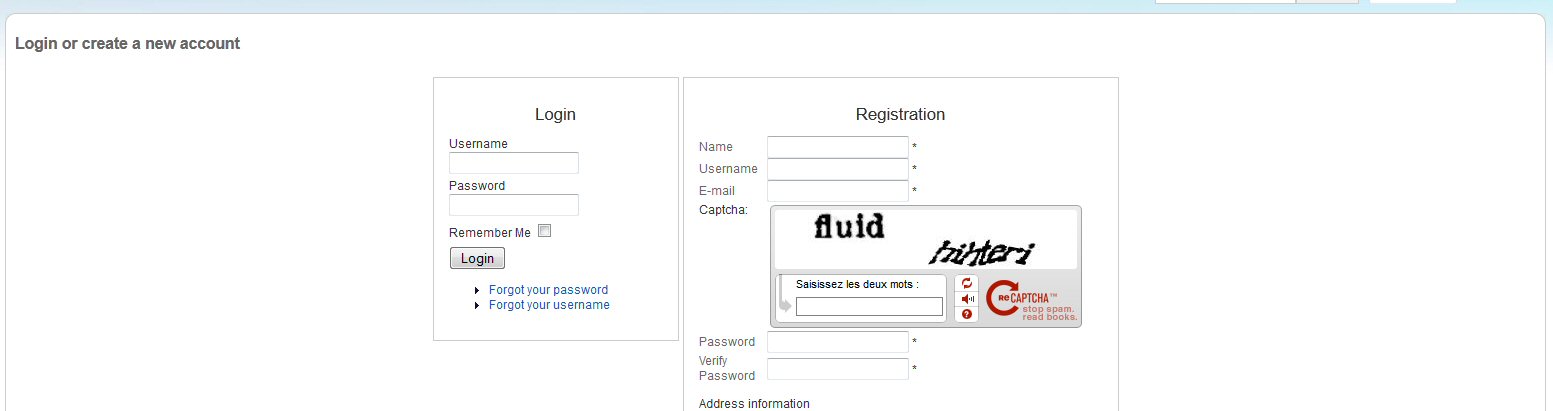Viewport: 1553px width, 411px height.
Task: Switch to the audio captcha challenge
Action: pos(967,299)
